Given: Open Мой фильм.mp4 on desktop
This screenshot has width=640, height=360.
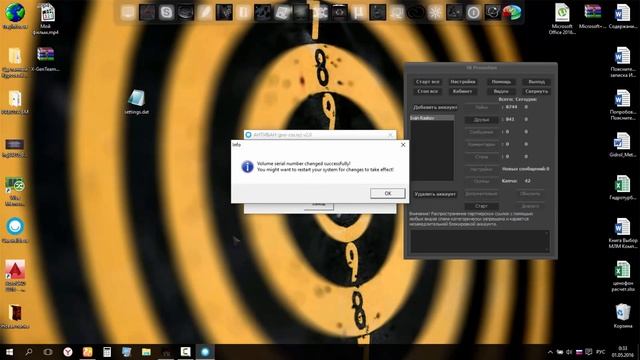Looking at the screenshot, I should point(46,18).
